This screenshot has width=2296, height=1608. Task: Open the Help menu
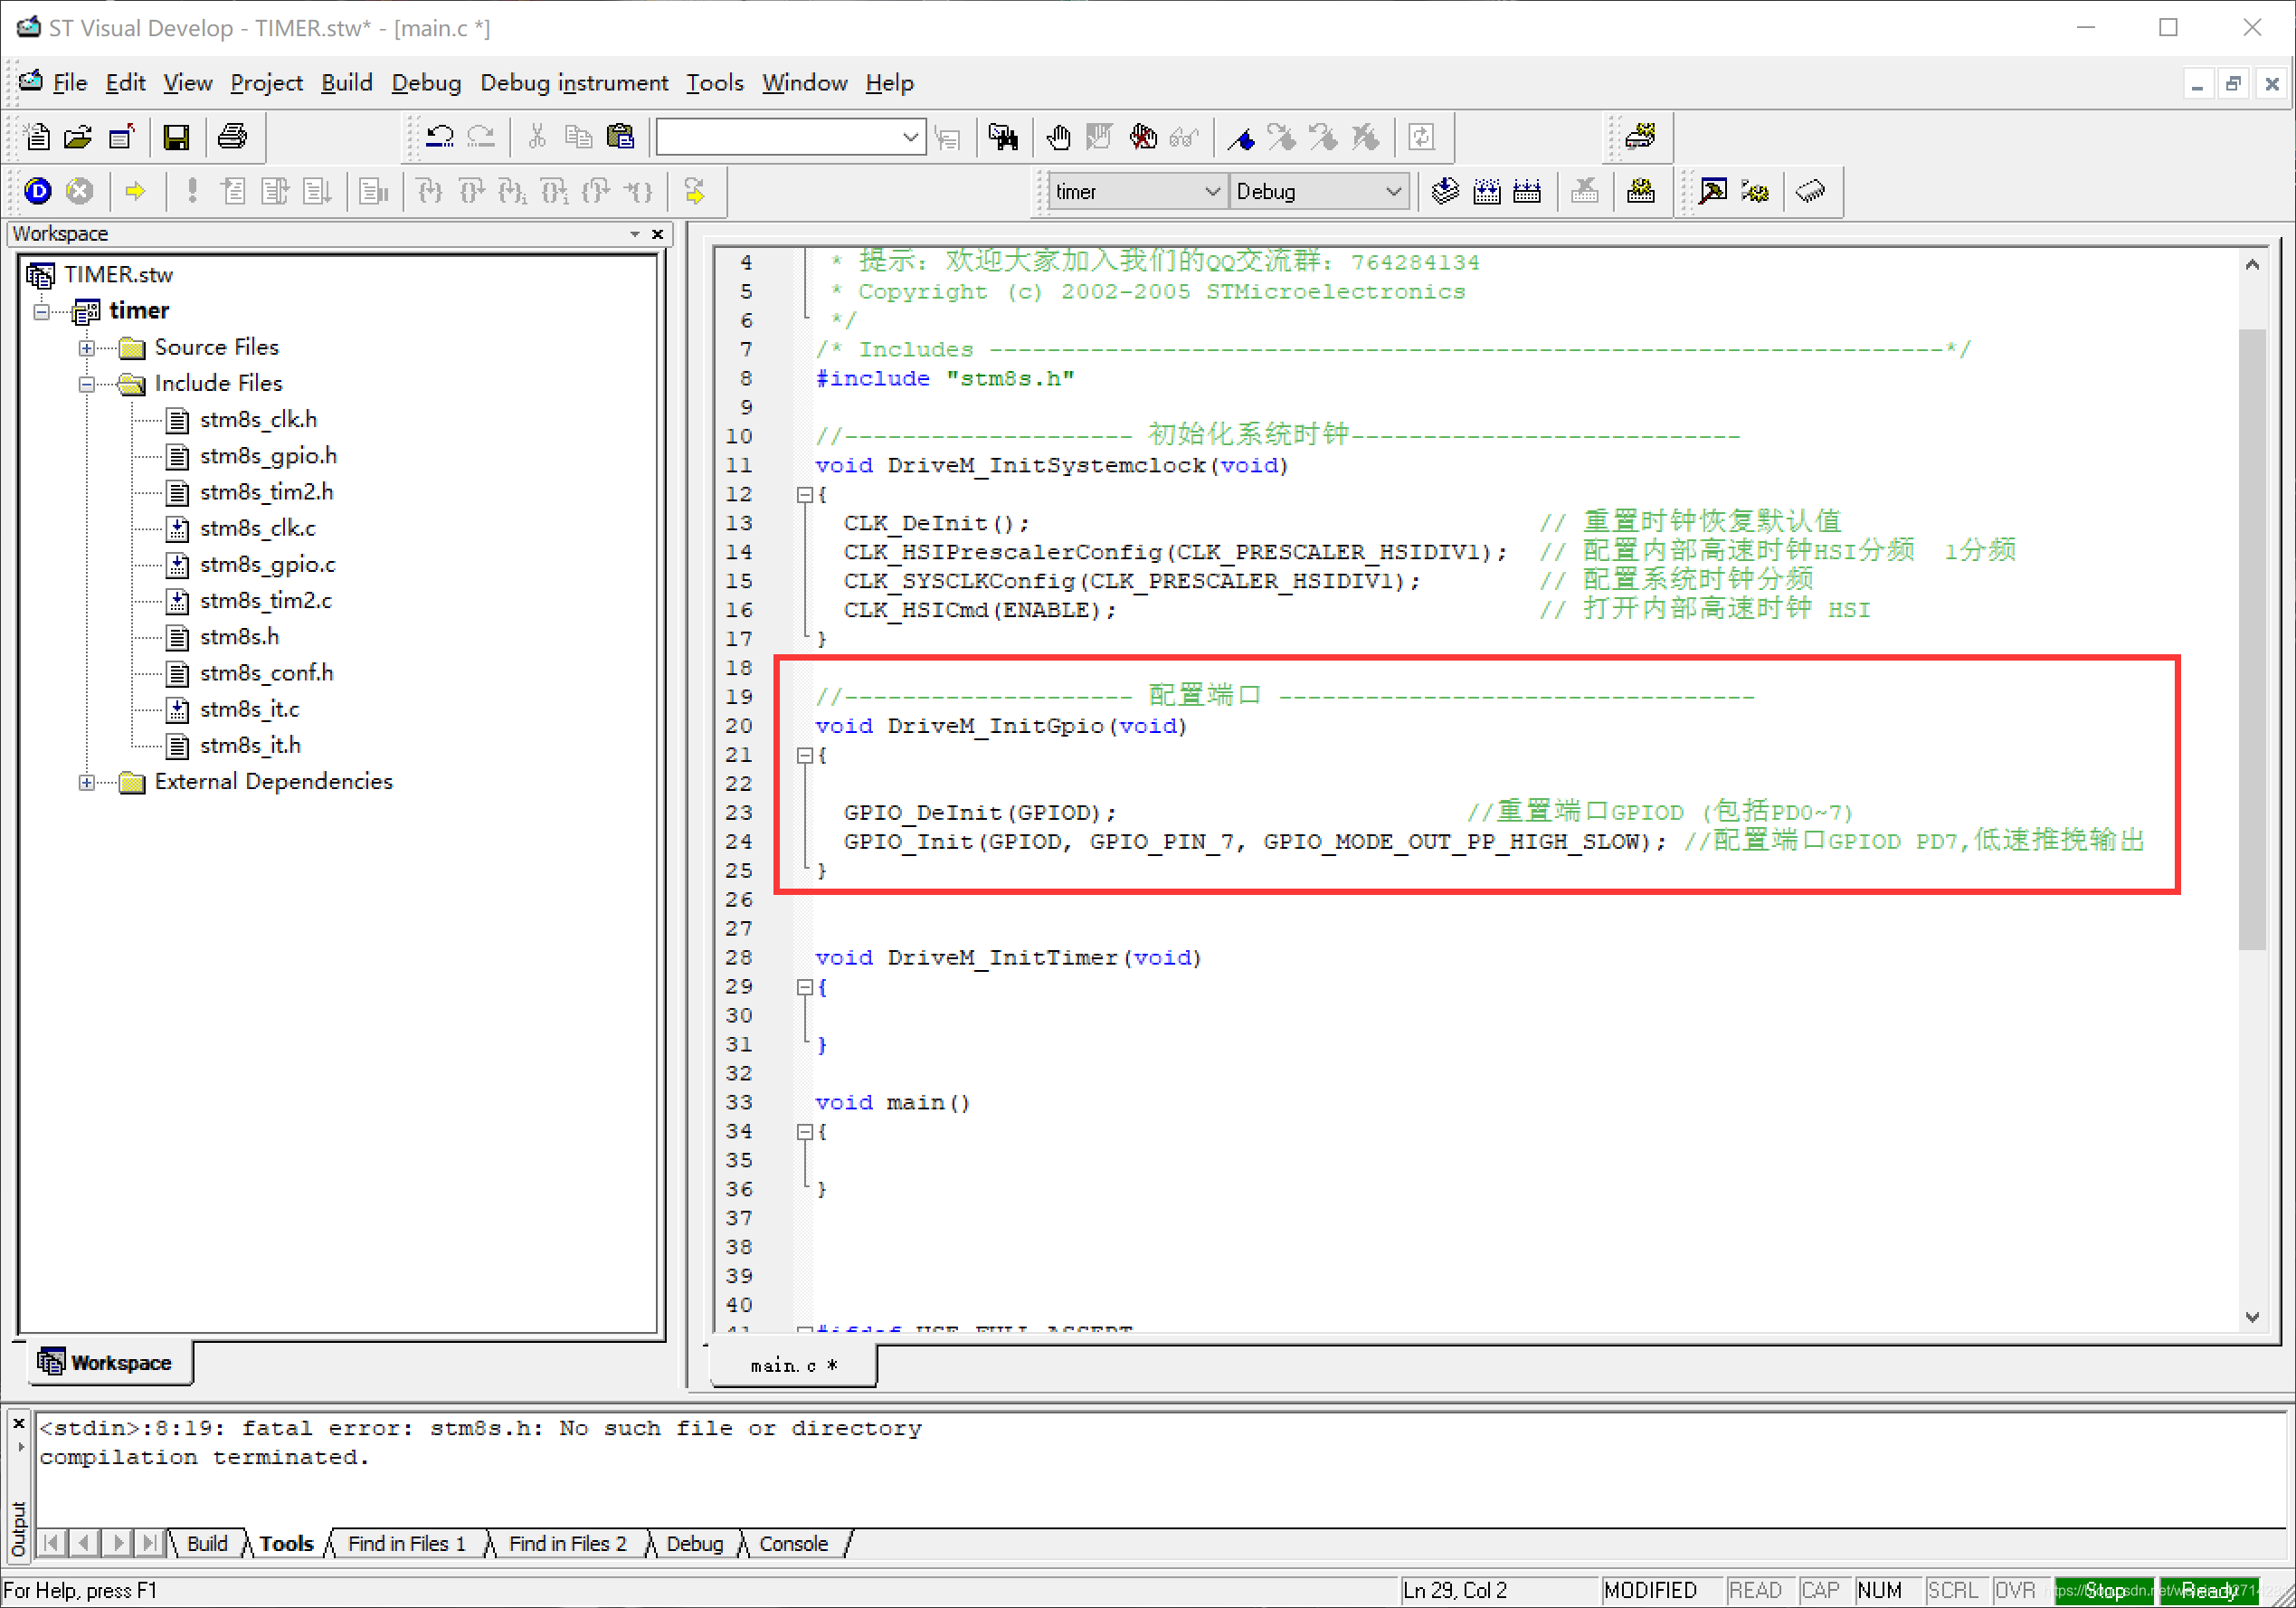tap(890, 83)
